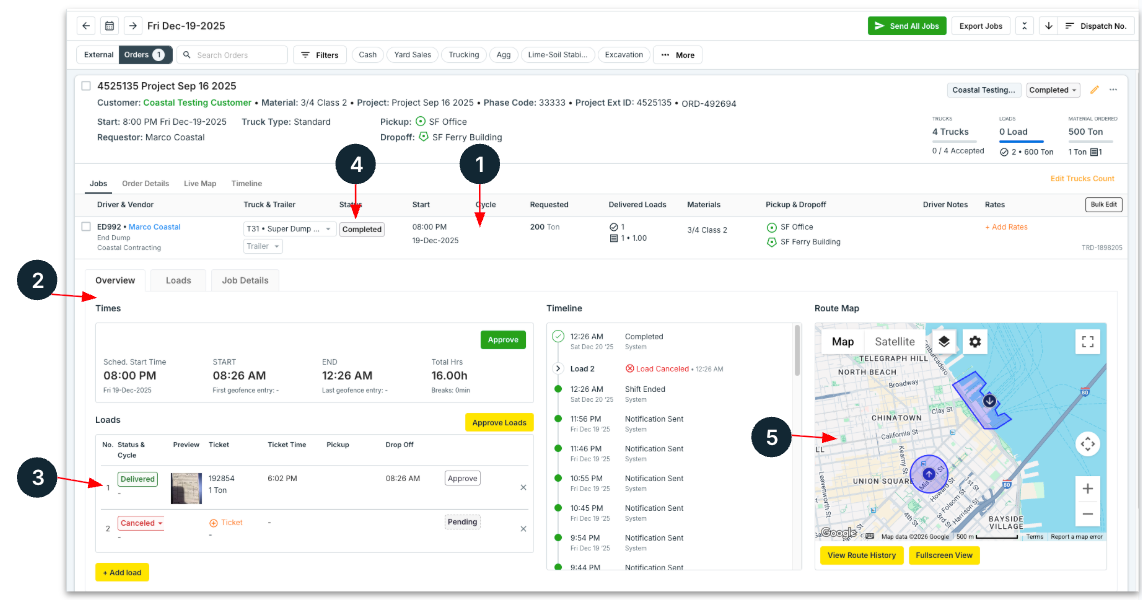1142x600 pixels.
Task: Click the Bulk Edit button
Action: (x=1103, y=205)
